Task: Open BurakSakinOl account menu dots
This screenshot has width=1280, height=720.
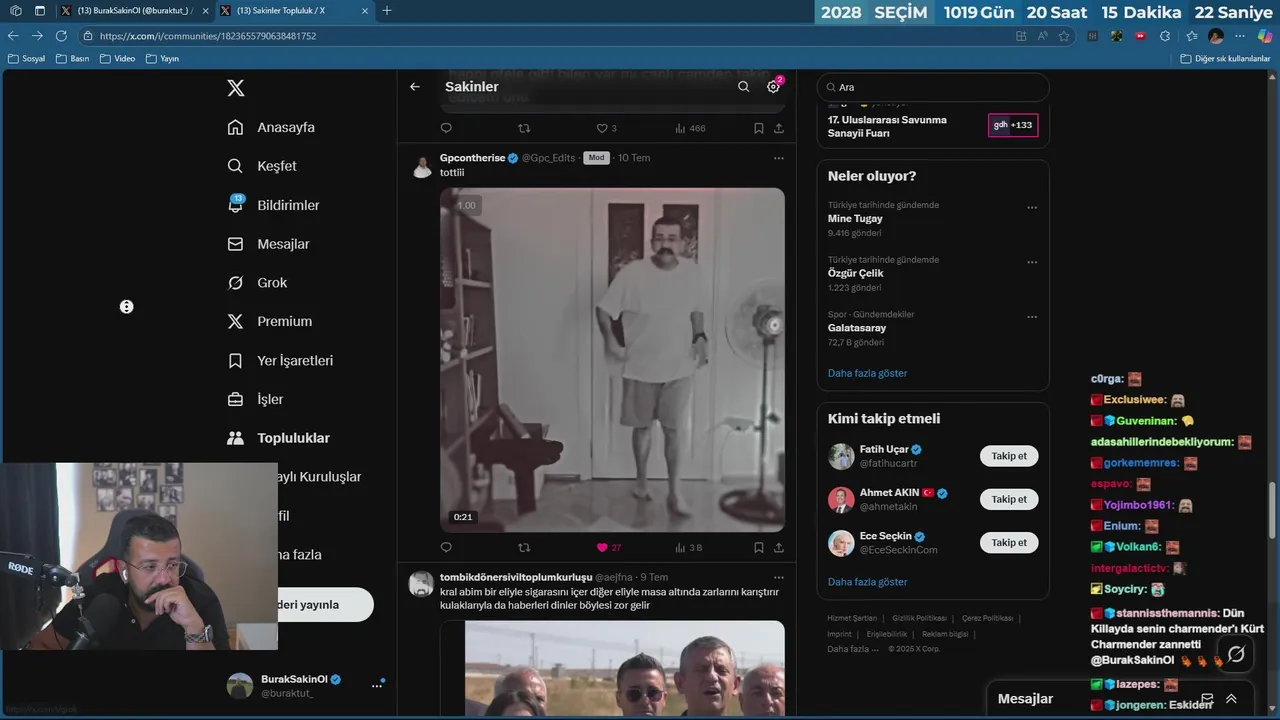Action: tap(377, 686)
